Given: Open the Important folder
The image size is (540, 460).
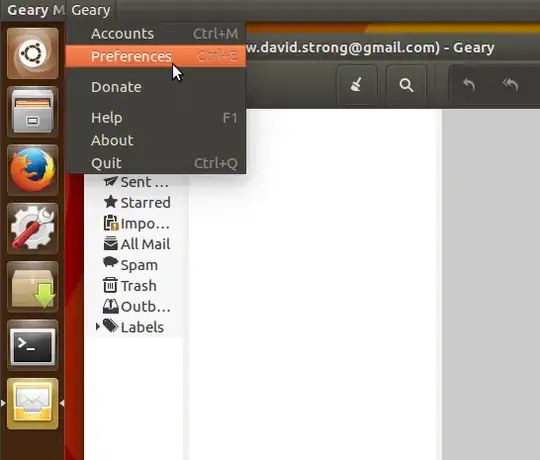Looking at the screenshot, I should coord(137,223).
